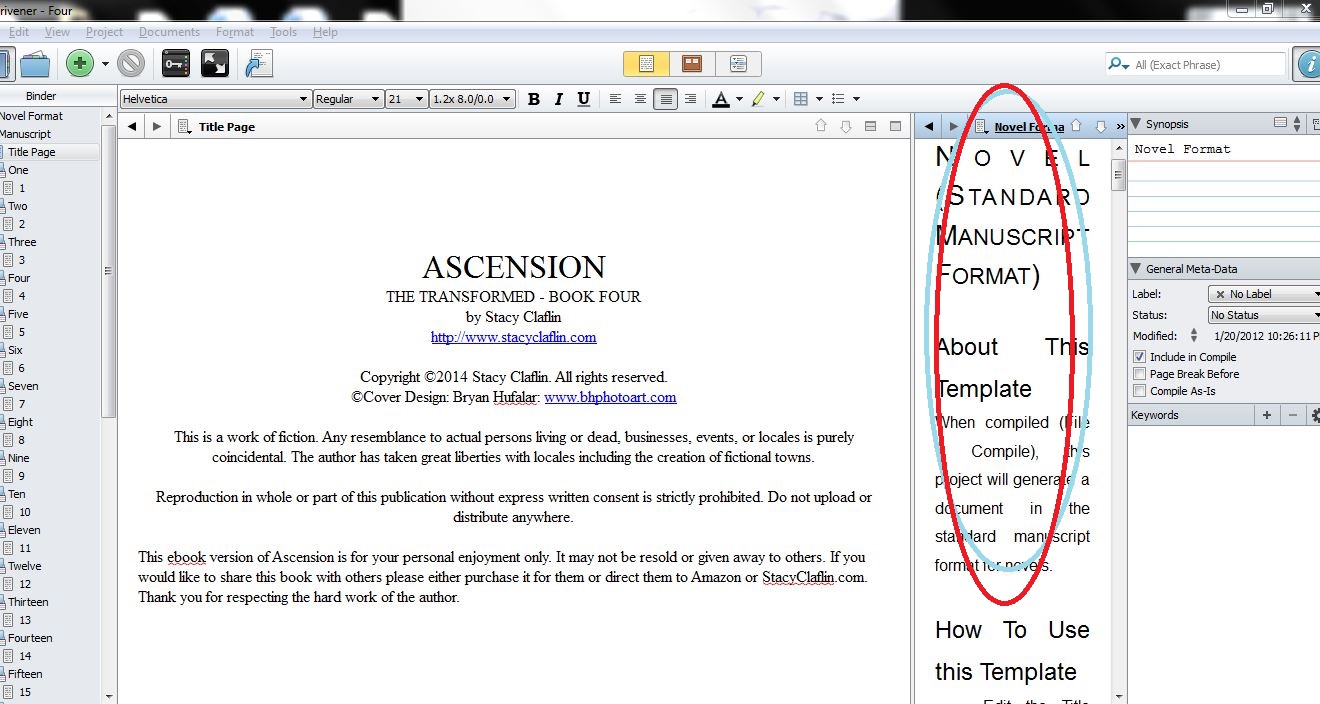Switch to Outliner view mode
The width and height of the screenshot is (1320, 704).
[x=738, y=64]
